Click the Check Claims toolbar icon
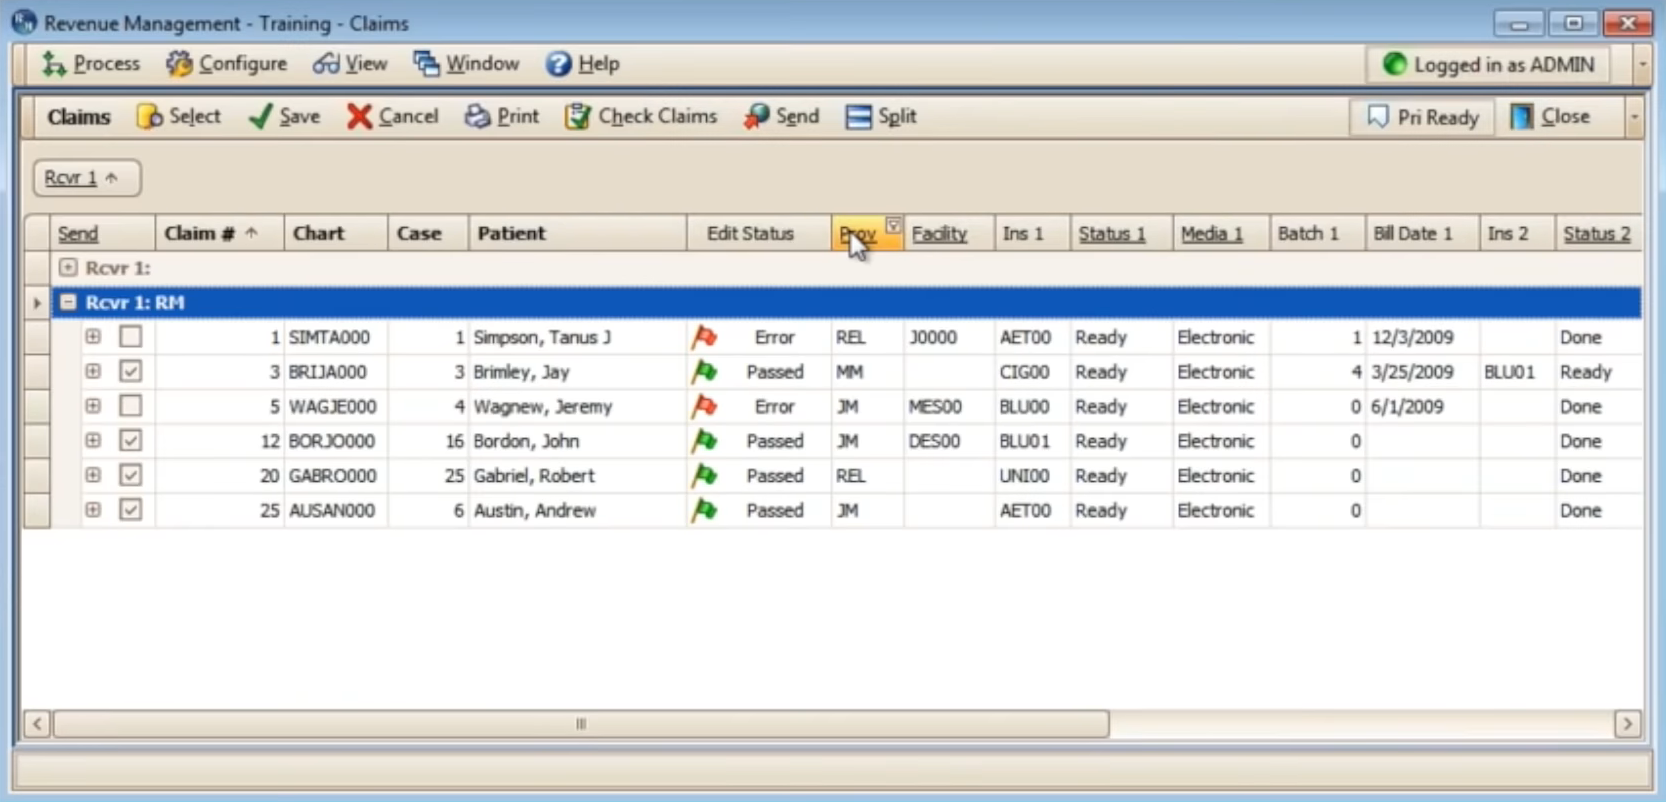Screen dimensions: 1666x802 coord(577,117)
